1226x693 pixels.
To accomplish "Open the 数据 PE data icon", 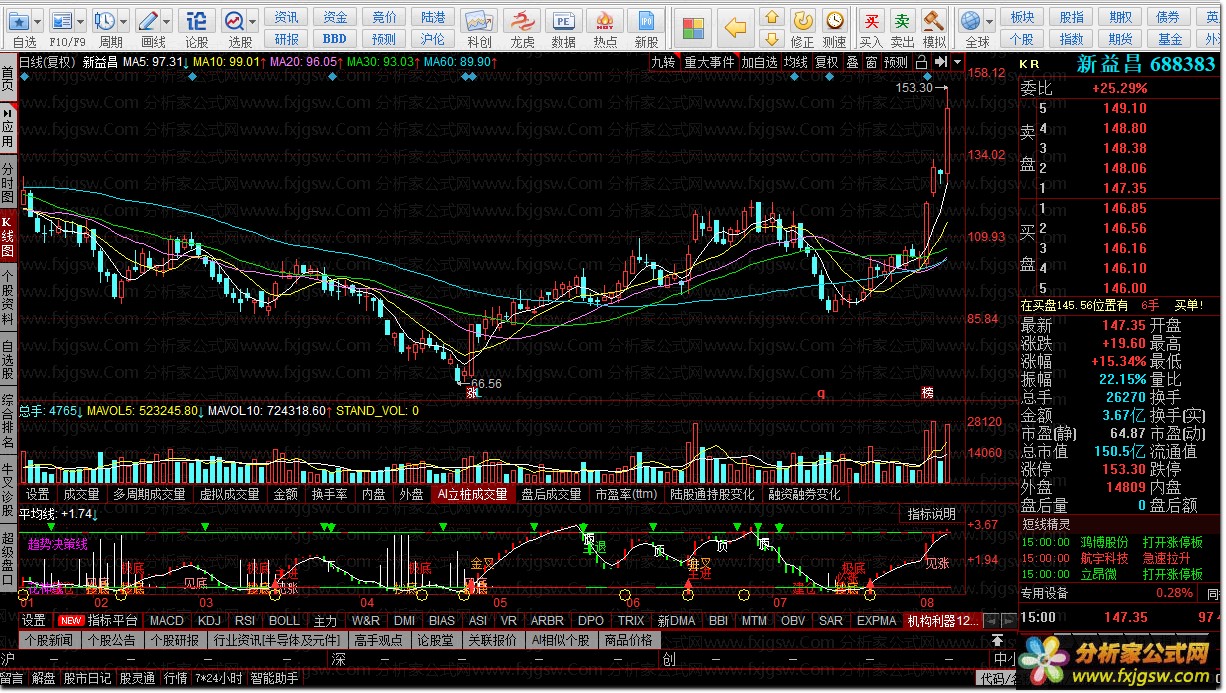I will [x=563, y=22].
